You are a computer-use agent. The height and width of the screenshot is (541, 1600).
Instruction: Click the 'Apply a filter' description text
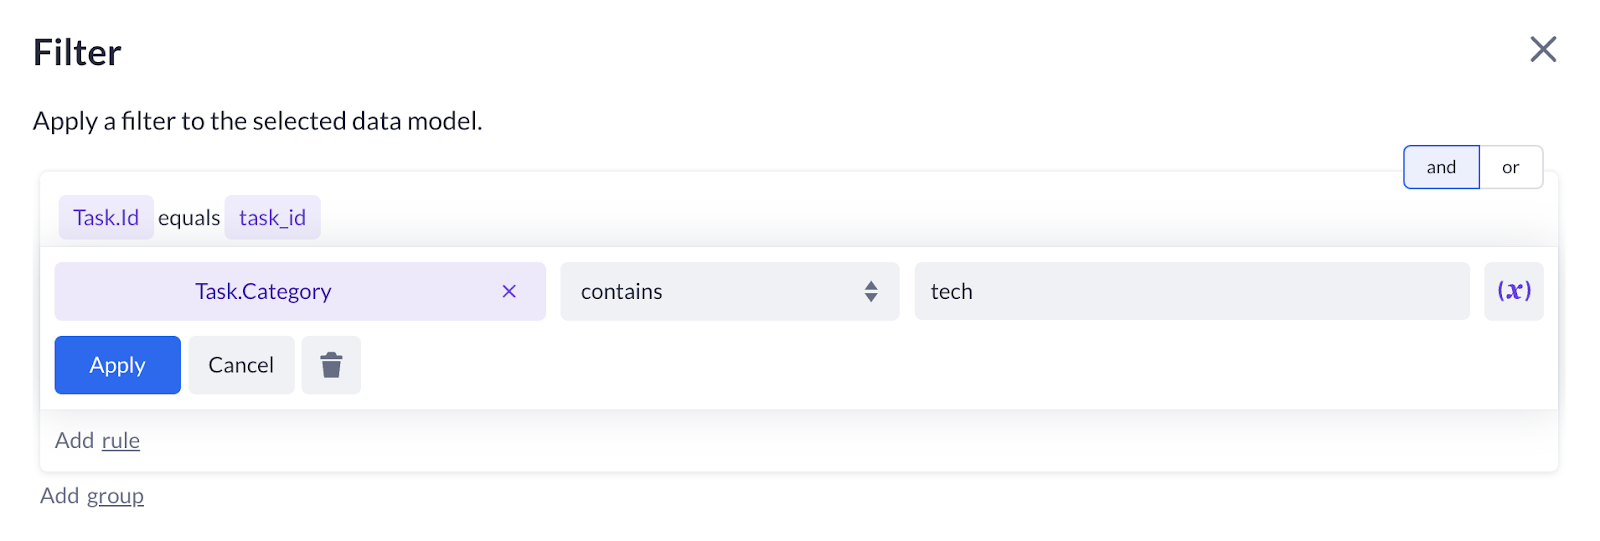257,121
